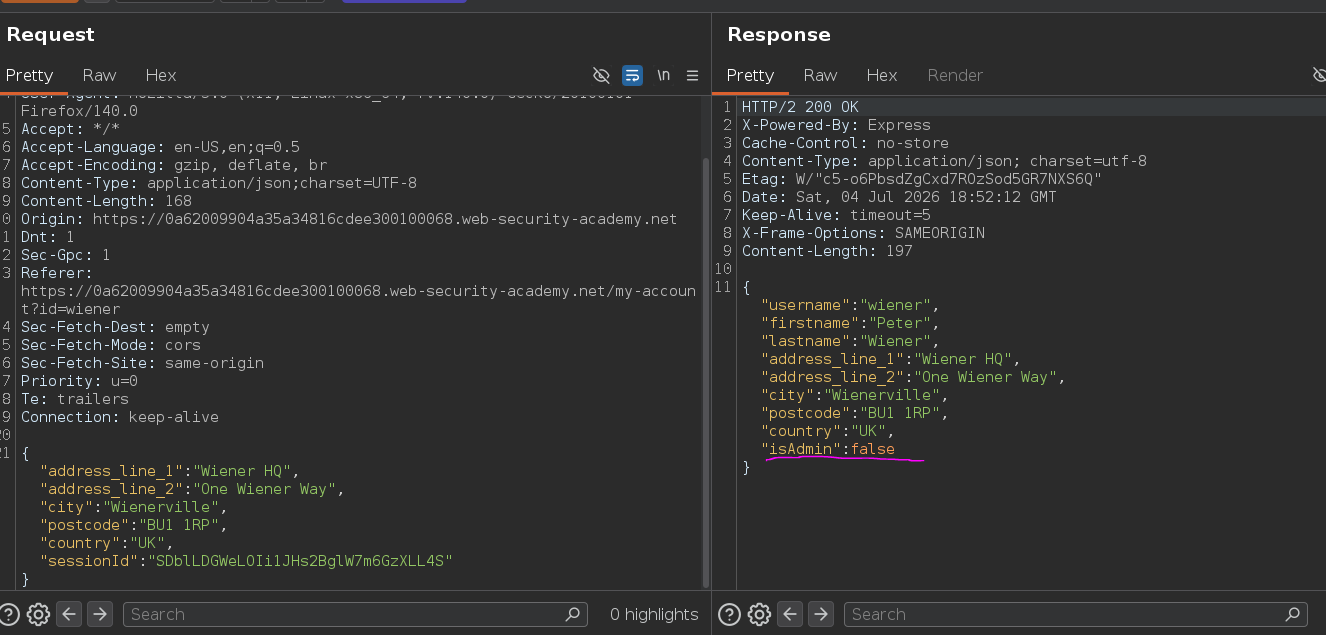Click the X-Powered-By: Express header

(836, 125)
